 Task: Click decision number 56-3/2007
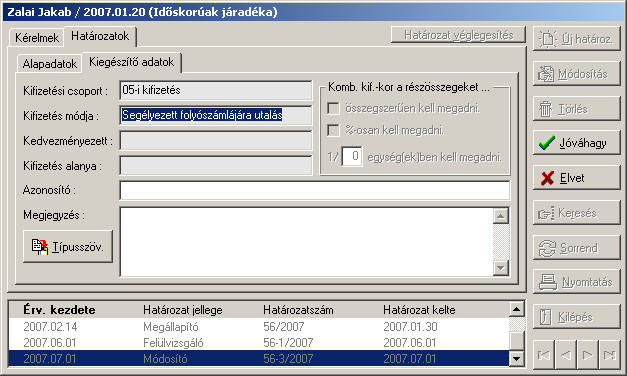pyautogui.click(x=288, y=358)
